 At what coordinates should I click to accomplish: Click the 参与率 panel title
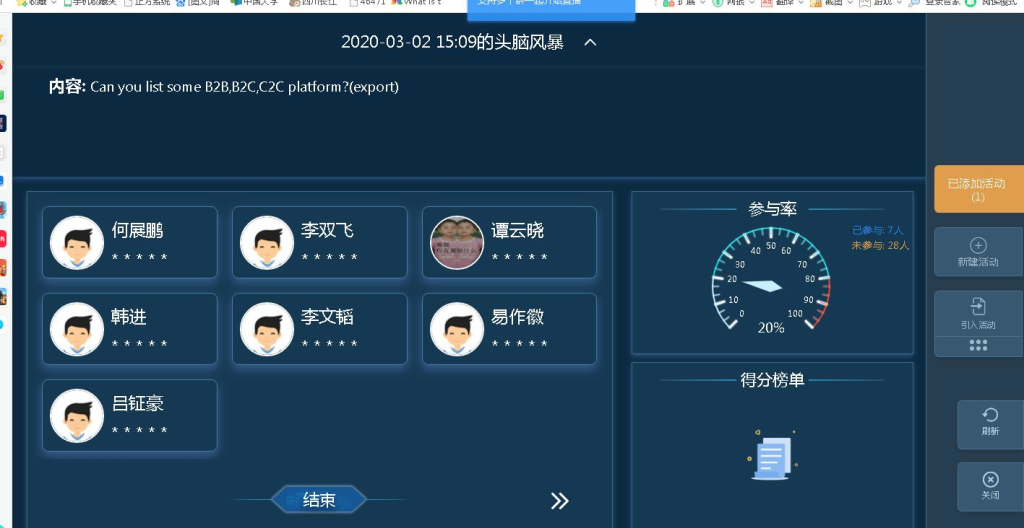click(x=773, y=209)
